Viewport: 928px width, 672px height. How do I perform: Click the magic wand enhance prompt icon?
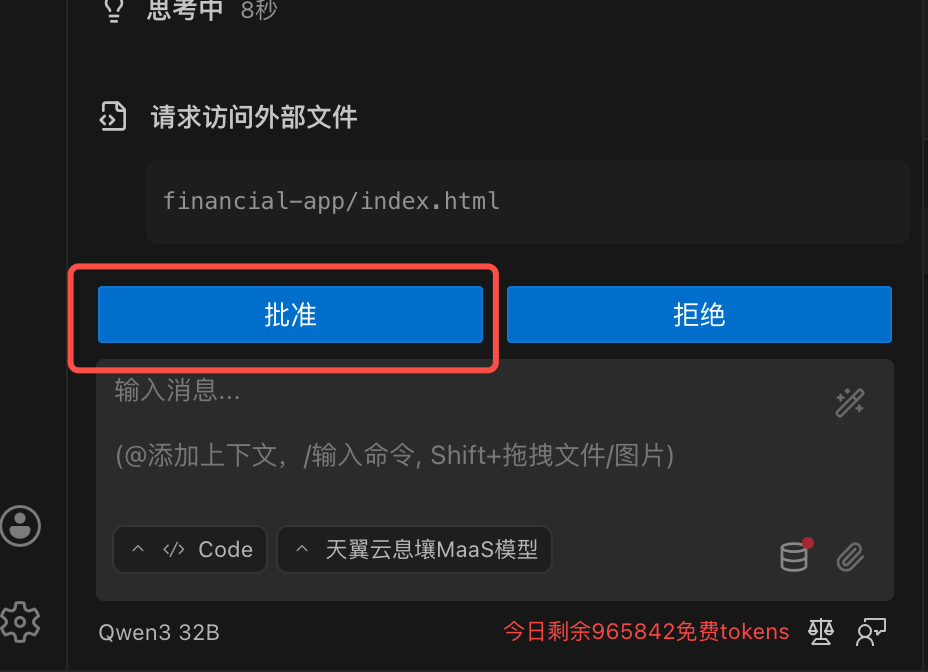(x=850, y=403)
